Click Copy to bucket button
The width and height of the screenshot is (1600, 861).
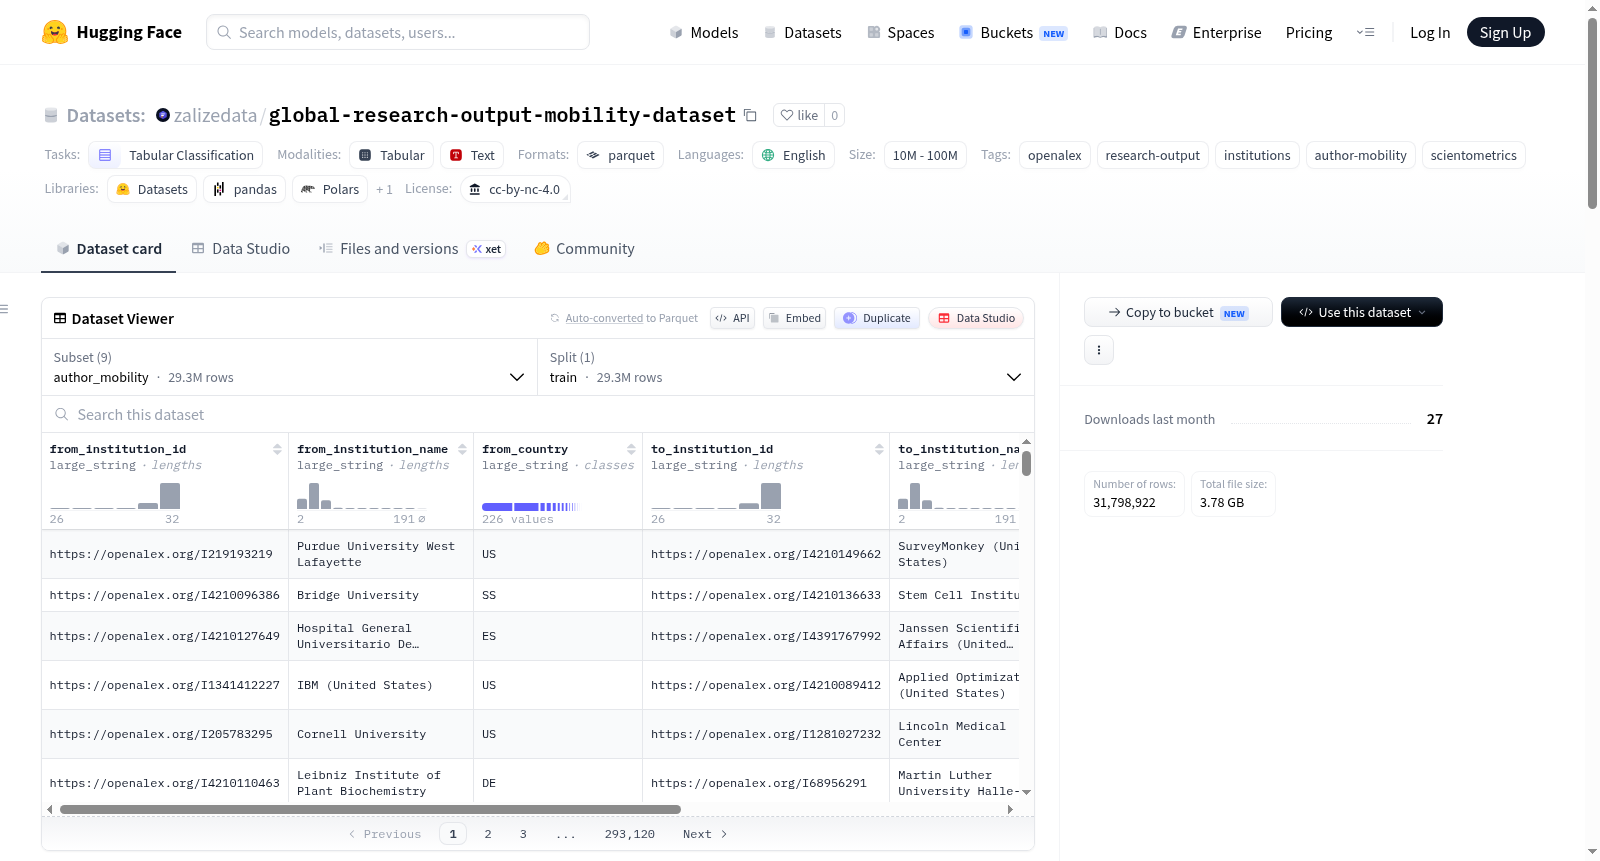[1178, 312]
